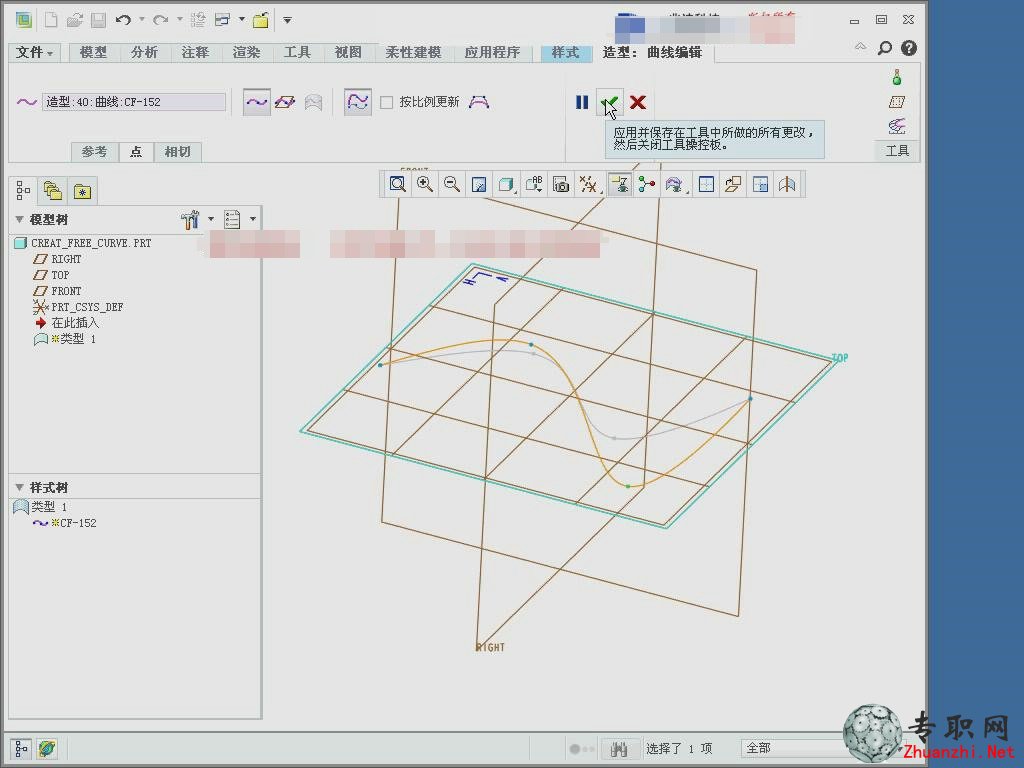Toggle the annotation display icon

coord(619,185)
